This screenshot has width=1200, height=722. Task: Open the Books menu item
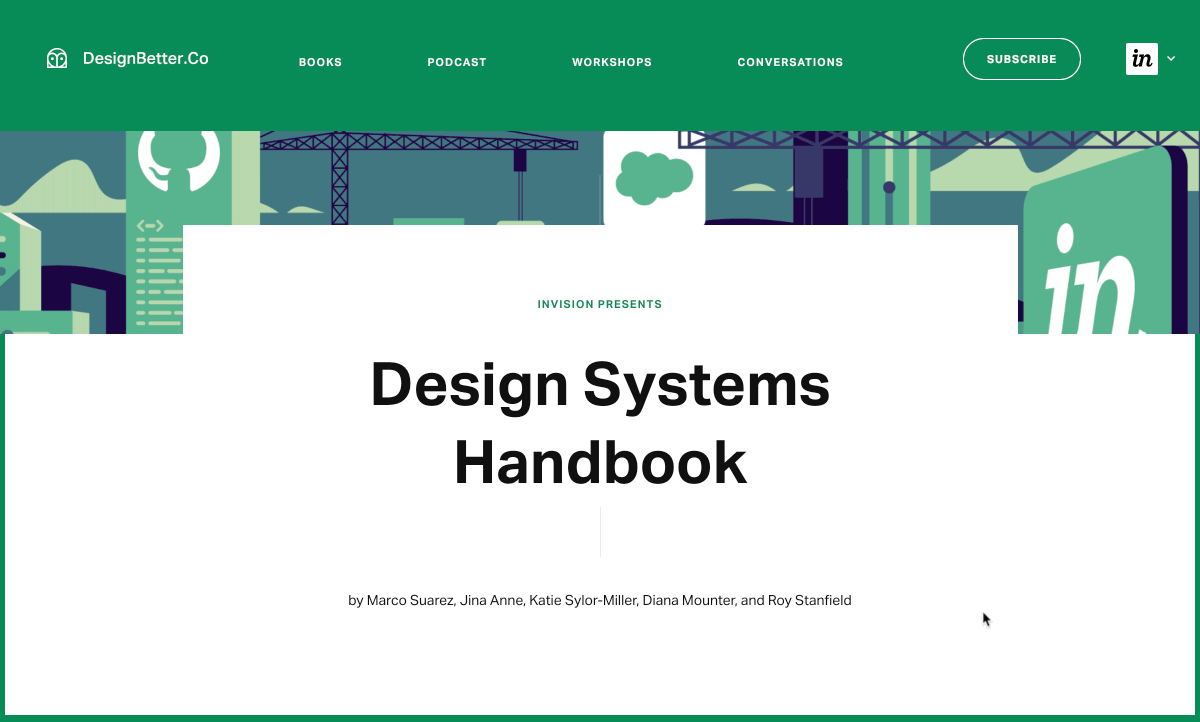pos(320,62)
